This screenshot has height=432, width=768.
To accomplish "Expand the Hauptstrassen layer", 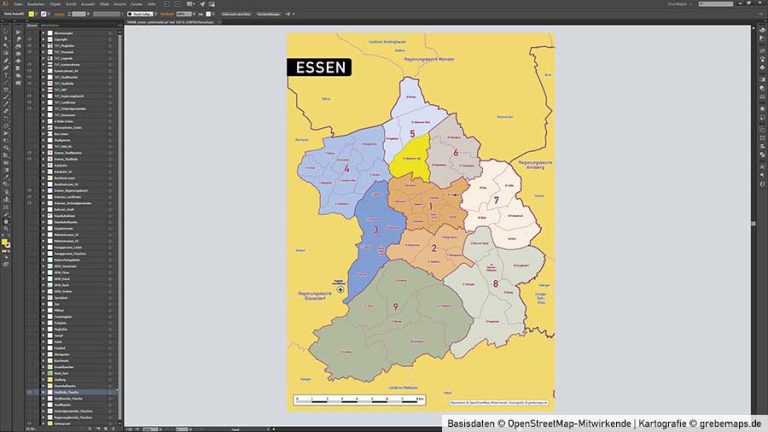I will tap(43, 228).
